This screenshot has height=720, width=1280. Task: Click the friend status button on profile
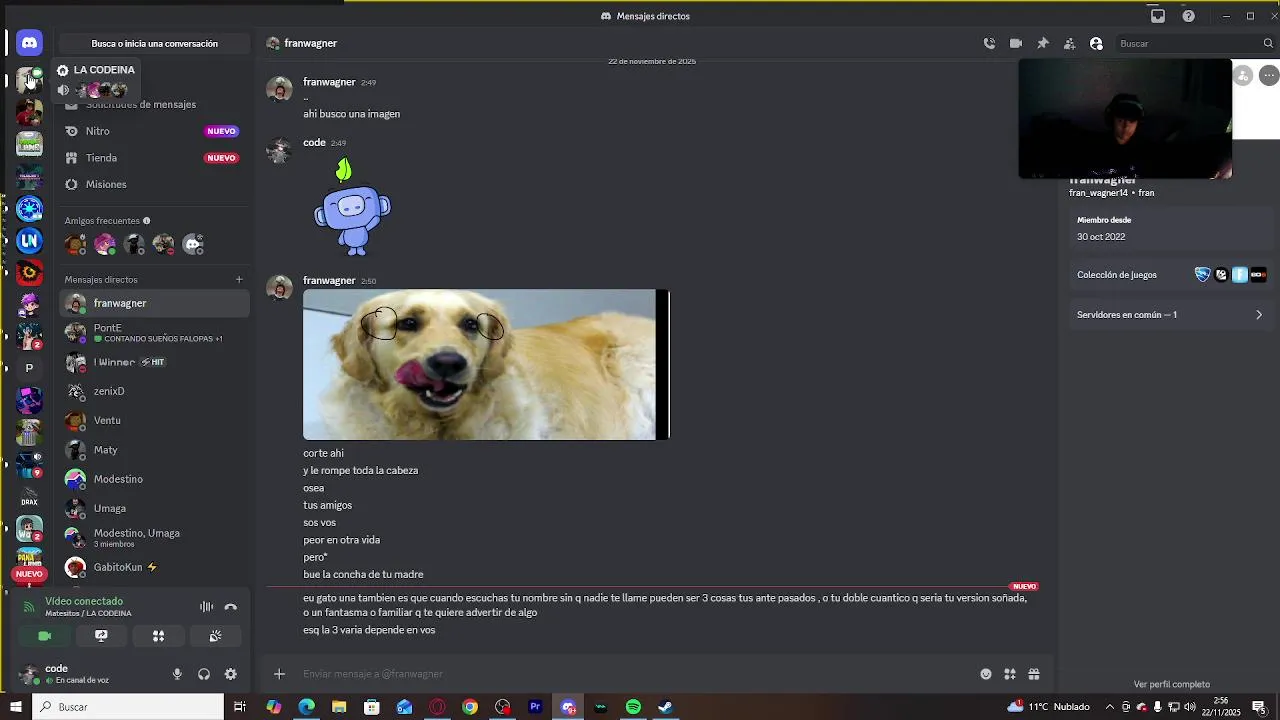click(1243, 75)
